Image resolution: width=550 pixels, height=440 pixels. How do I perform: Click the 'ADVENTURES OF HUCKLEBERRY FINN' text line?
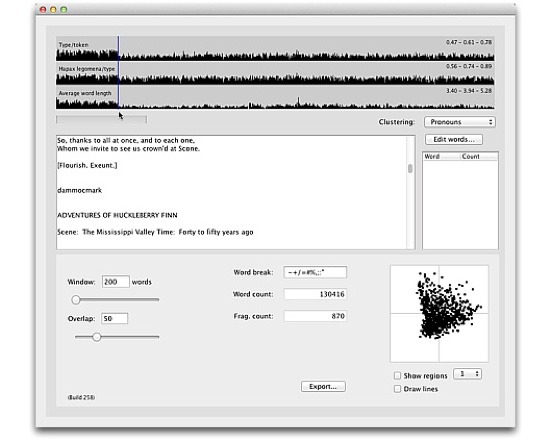[117, 215]
